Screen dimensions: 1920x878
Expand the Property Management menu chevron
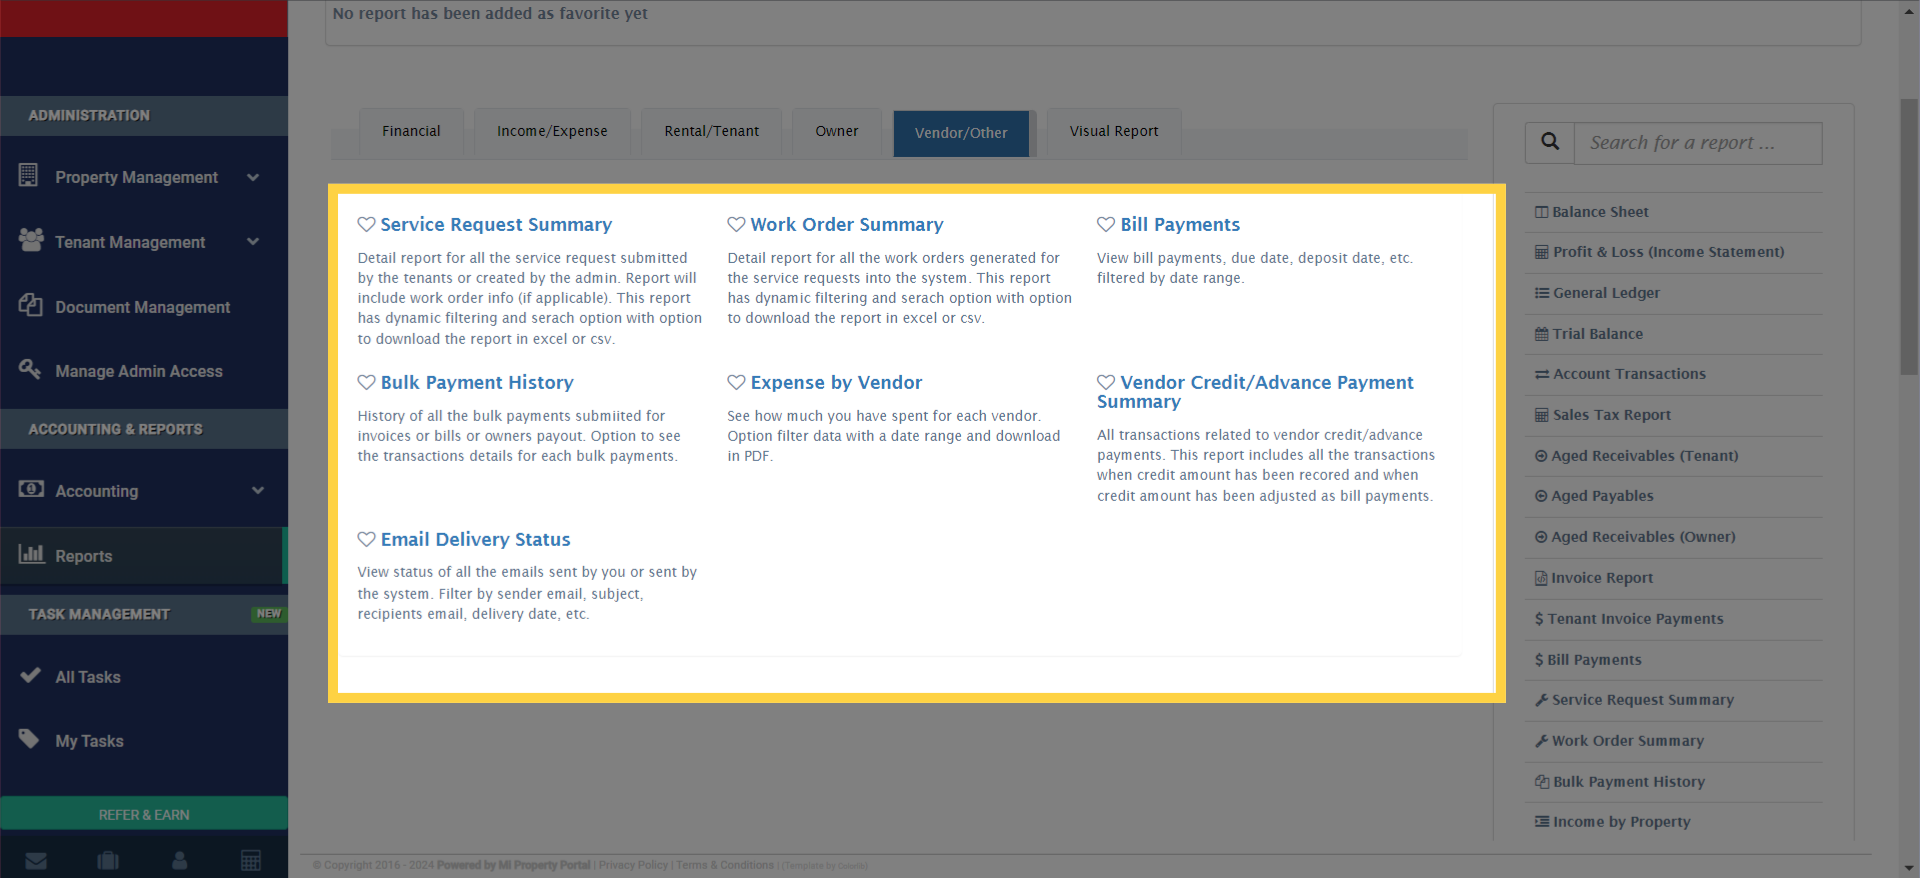253,177
